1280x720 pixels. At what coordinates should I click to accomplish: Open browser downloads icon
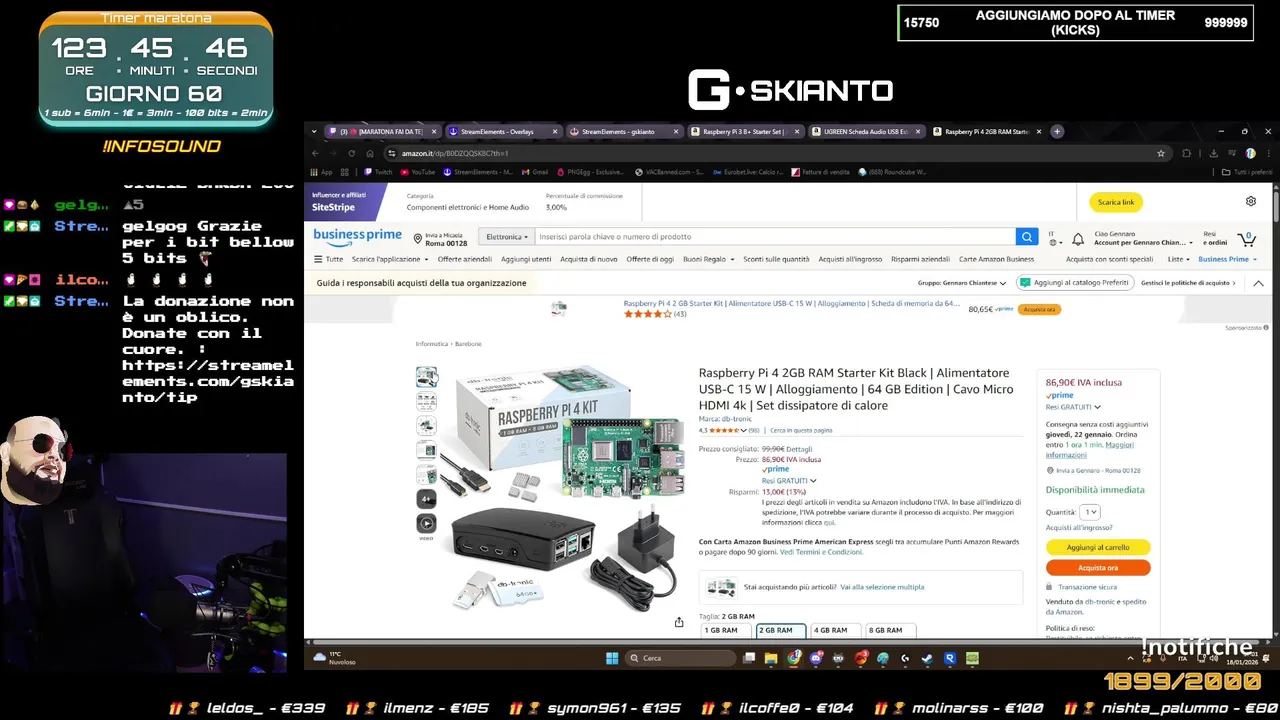point(1213,153)
